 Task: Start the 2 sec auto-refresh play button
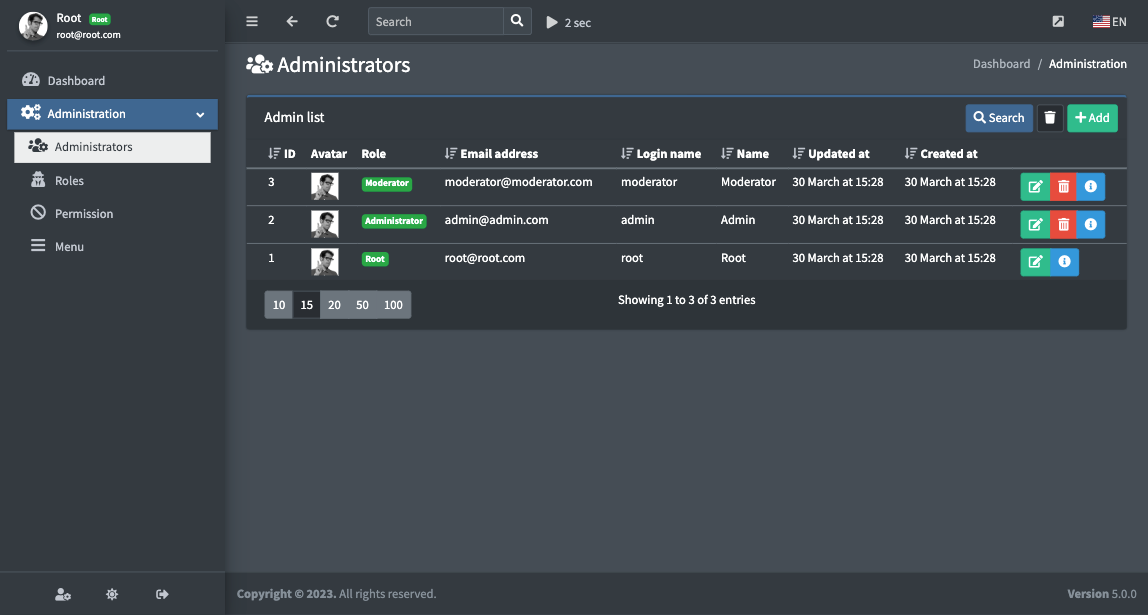(x=552, y=22)
